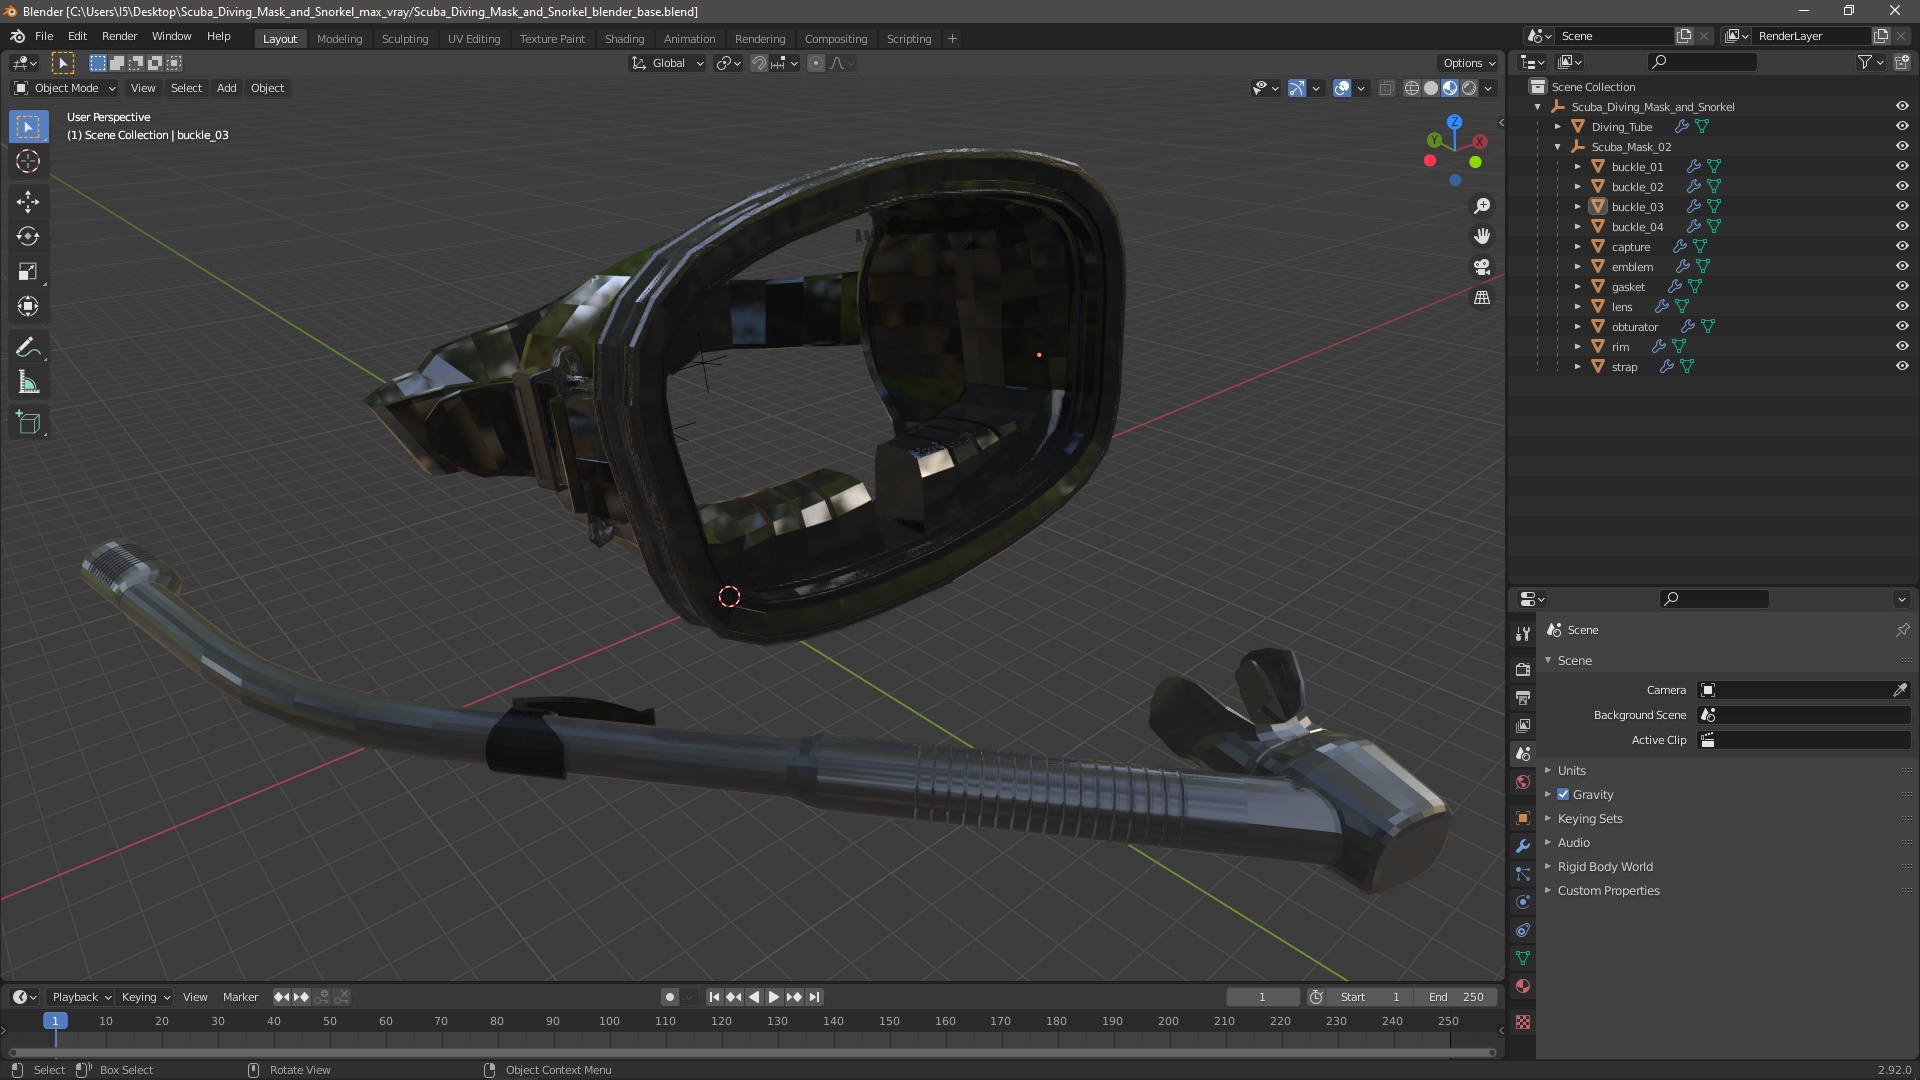Select the Move tool

28,201
